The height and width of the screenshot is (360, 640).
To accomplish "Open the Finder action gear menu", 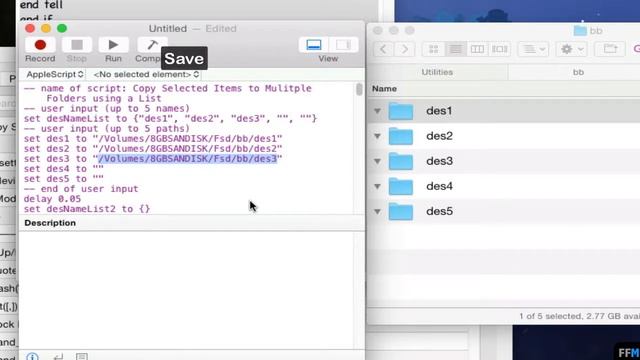I will (571, 49).
